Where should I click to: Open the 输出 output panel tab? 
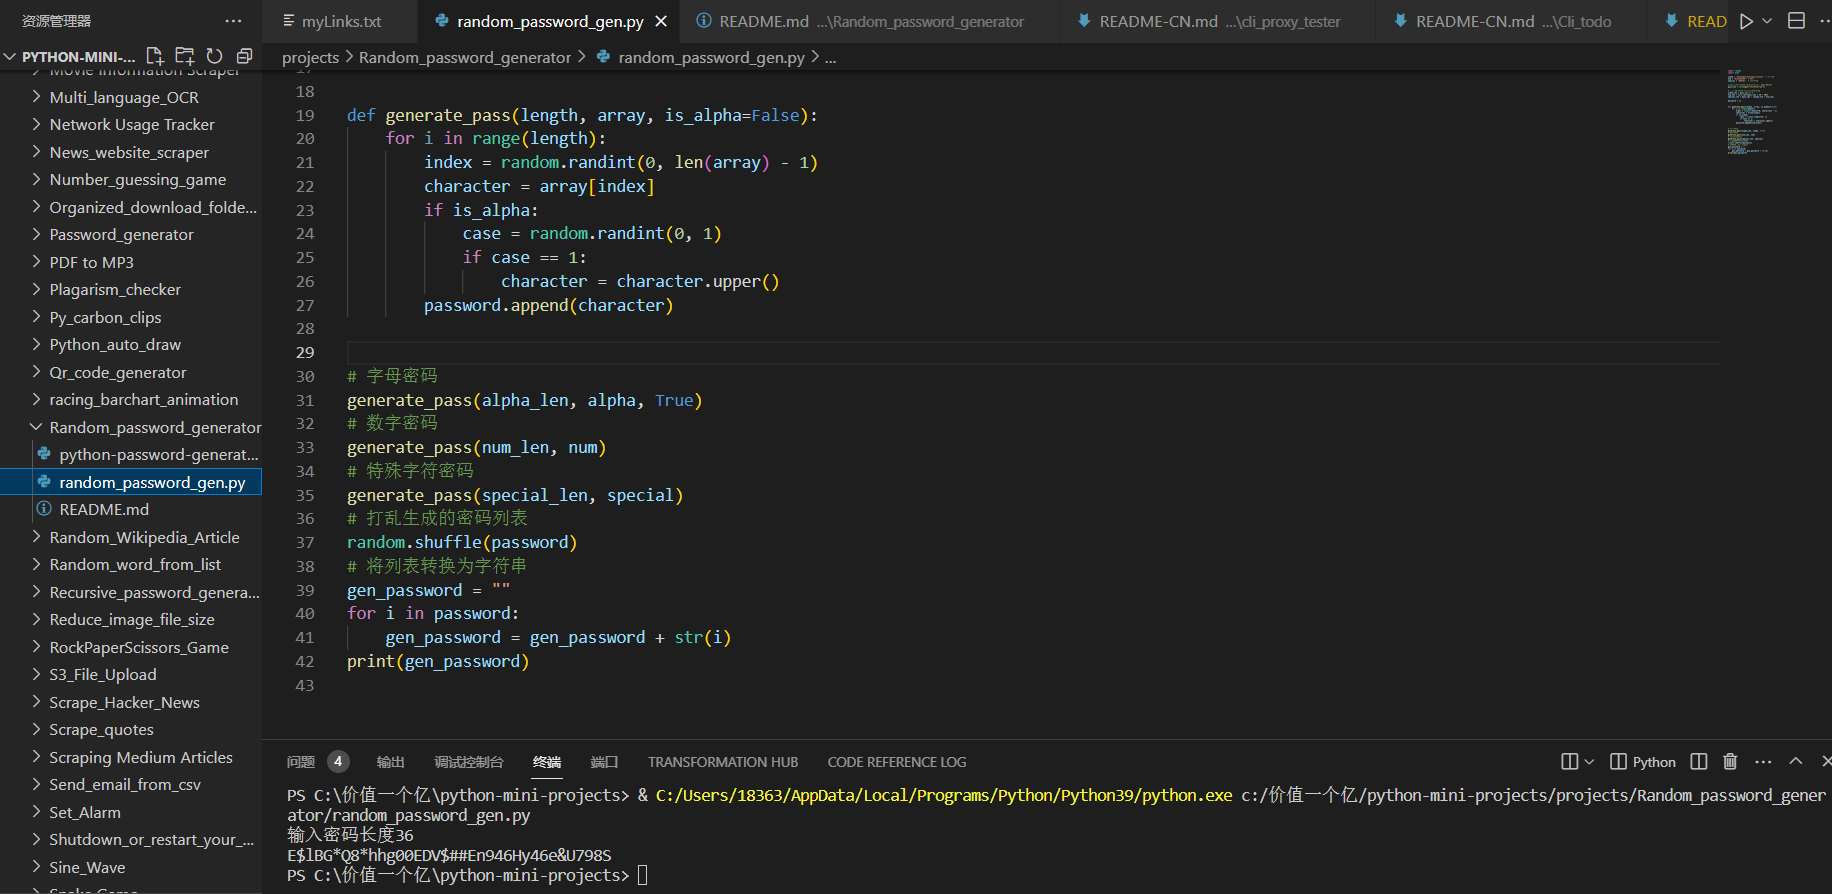click(390, 762)
